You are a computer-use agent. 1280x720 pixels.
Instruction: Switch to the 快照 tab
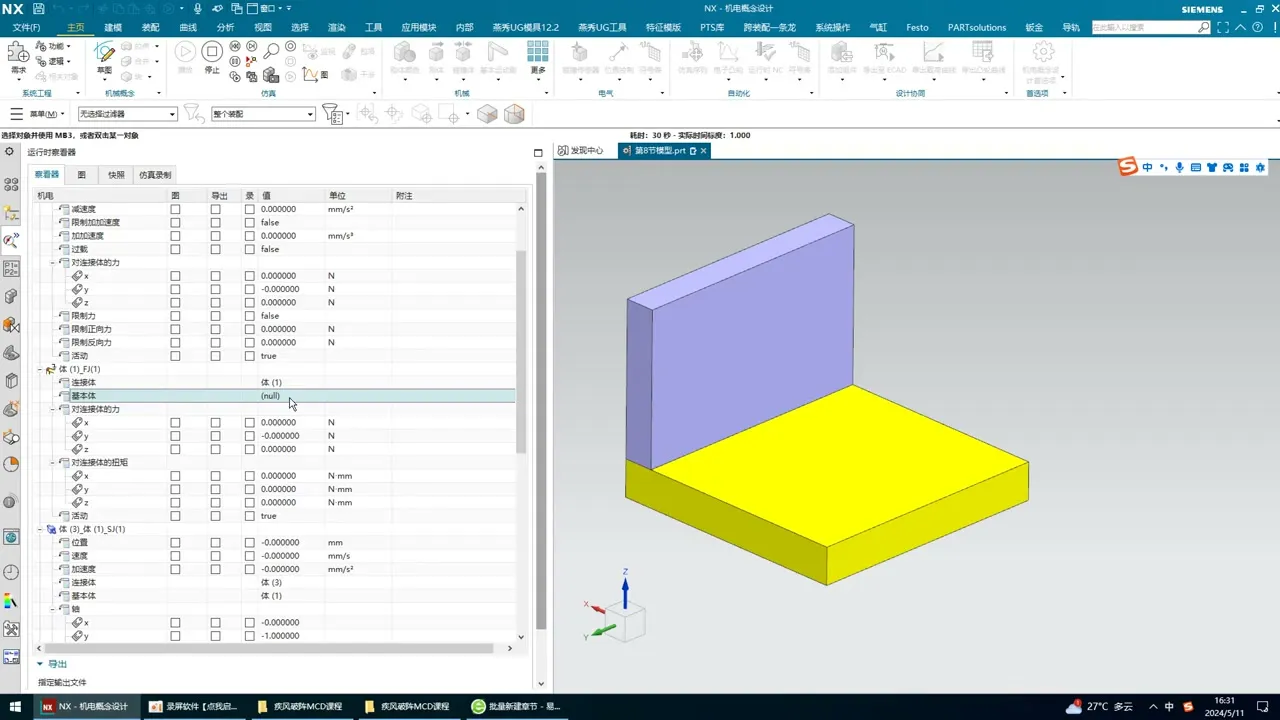coord(116,175)
